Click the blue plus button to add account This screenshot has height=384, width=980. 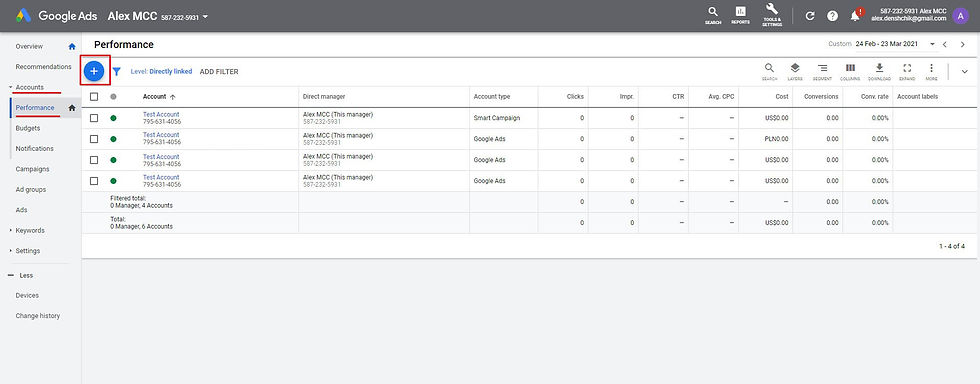[x=94, y=71]
